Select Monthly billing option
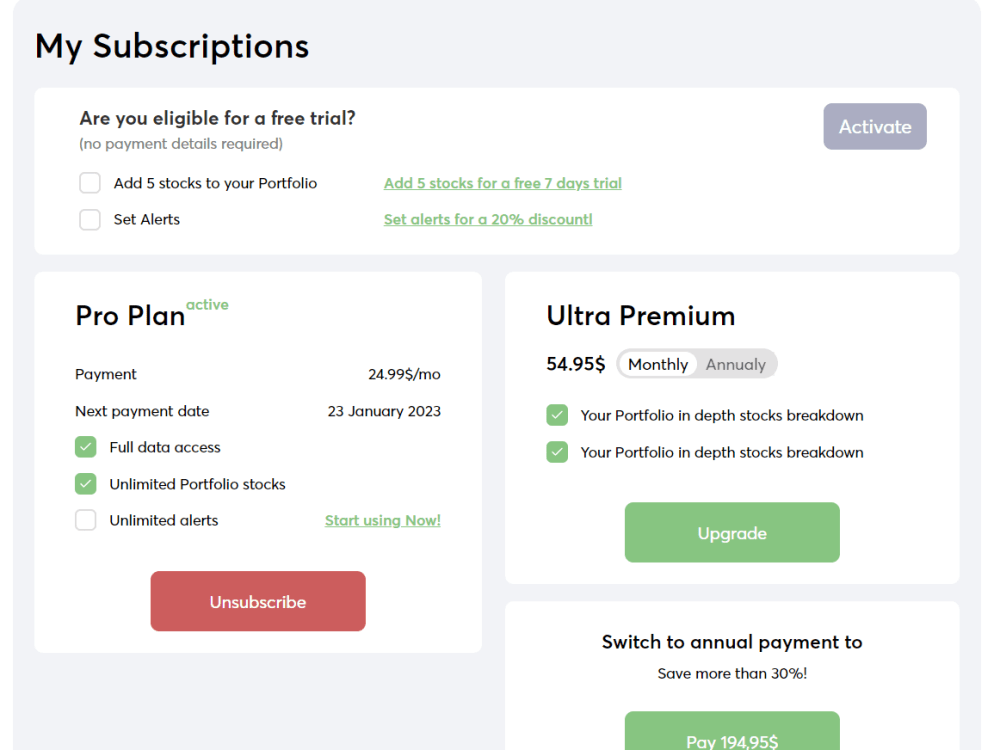 point(657,364)
